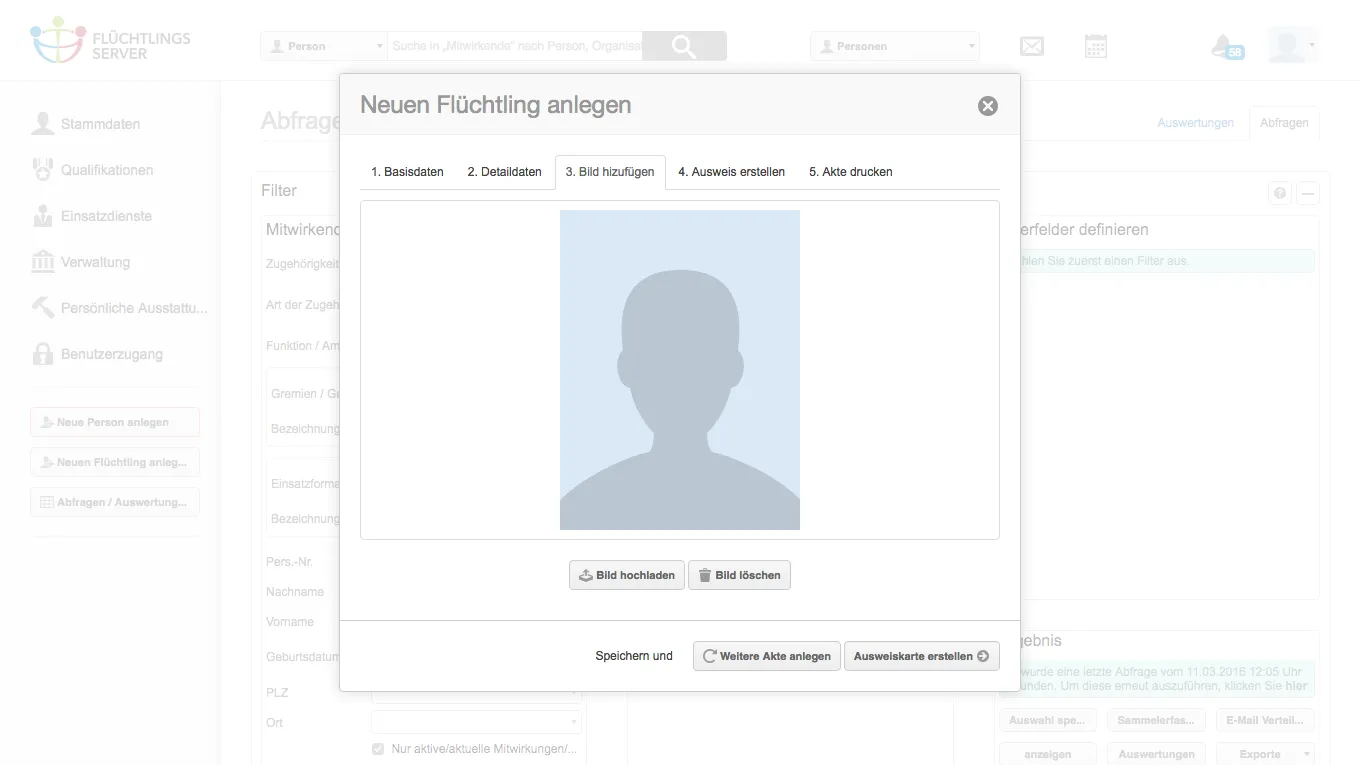
Task: Click the Flüchtlings Server logo
Action: click(110, 40)
